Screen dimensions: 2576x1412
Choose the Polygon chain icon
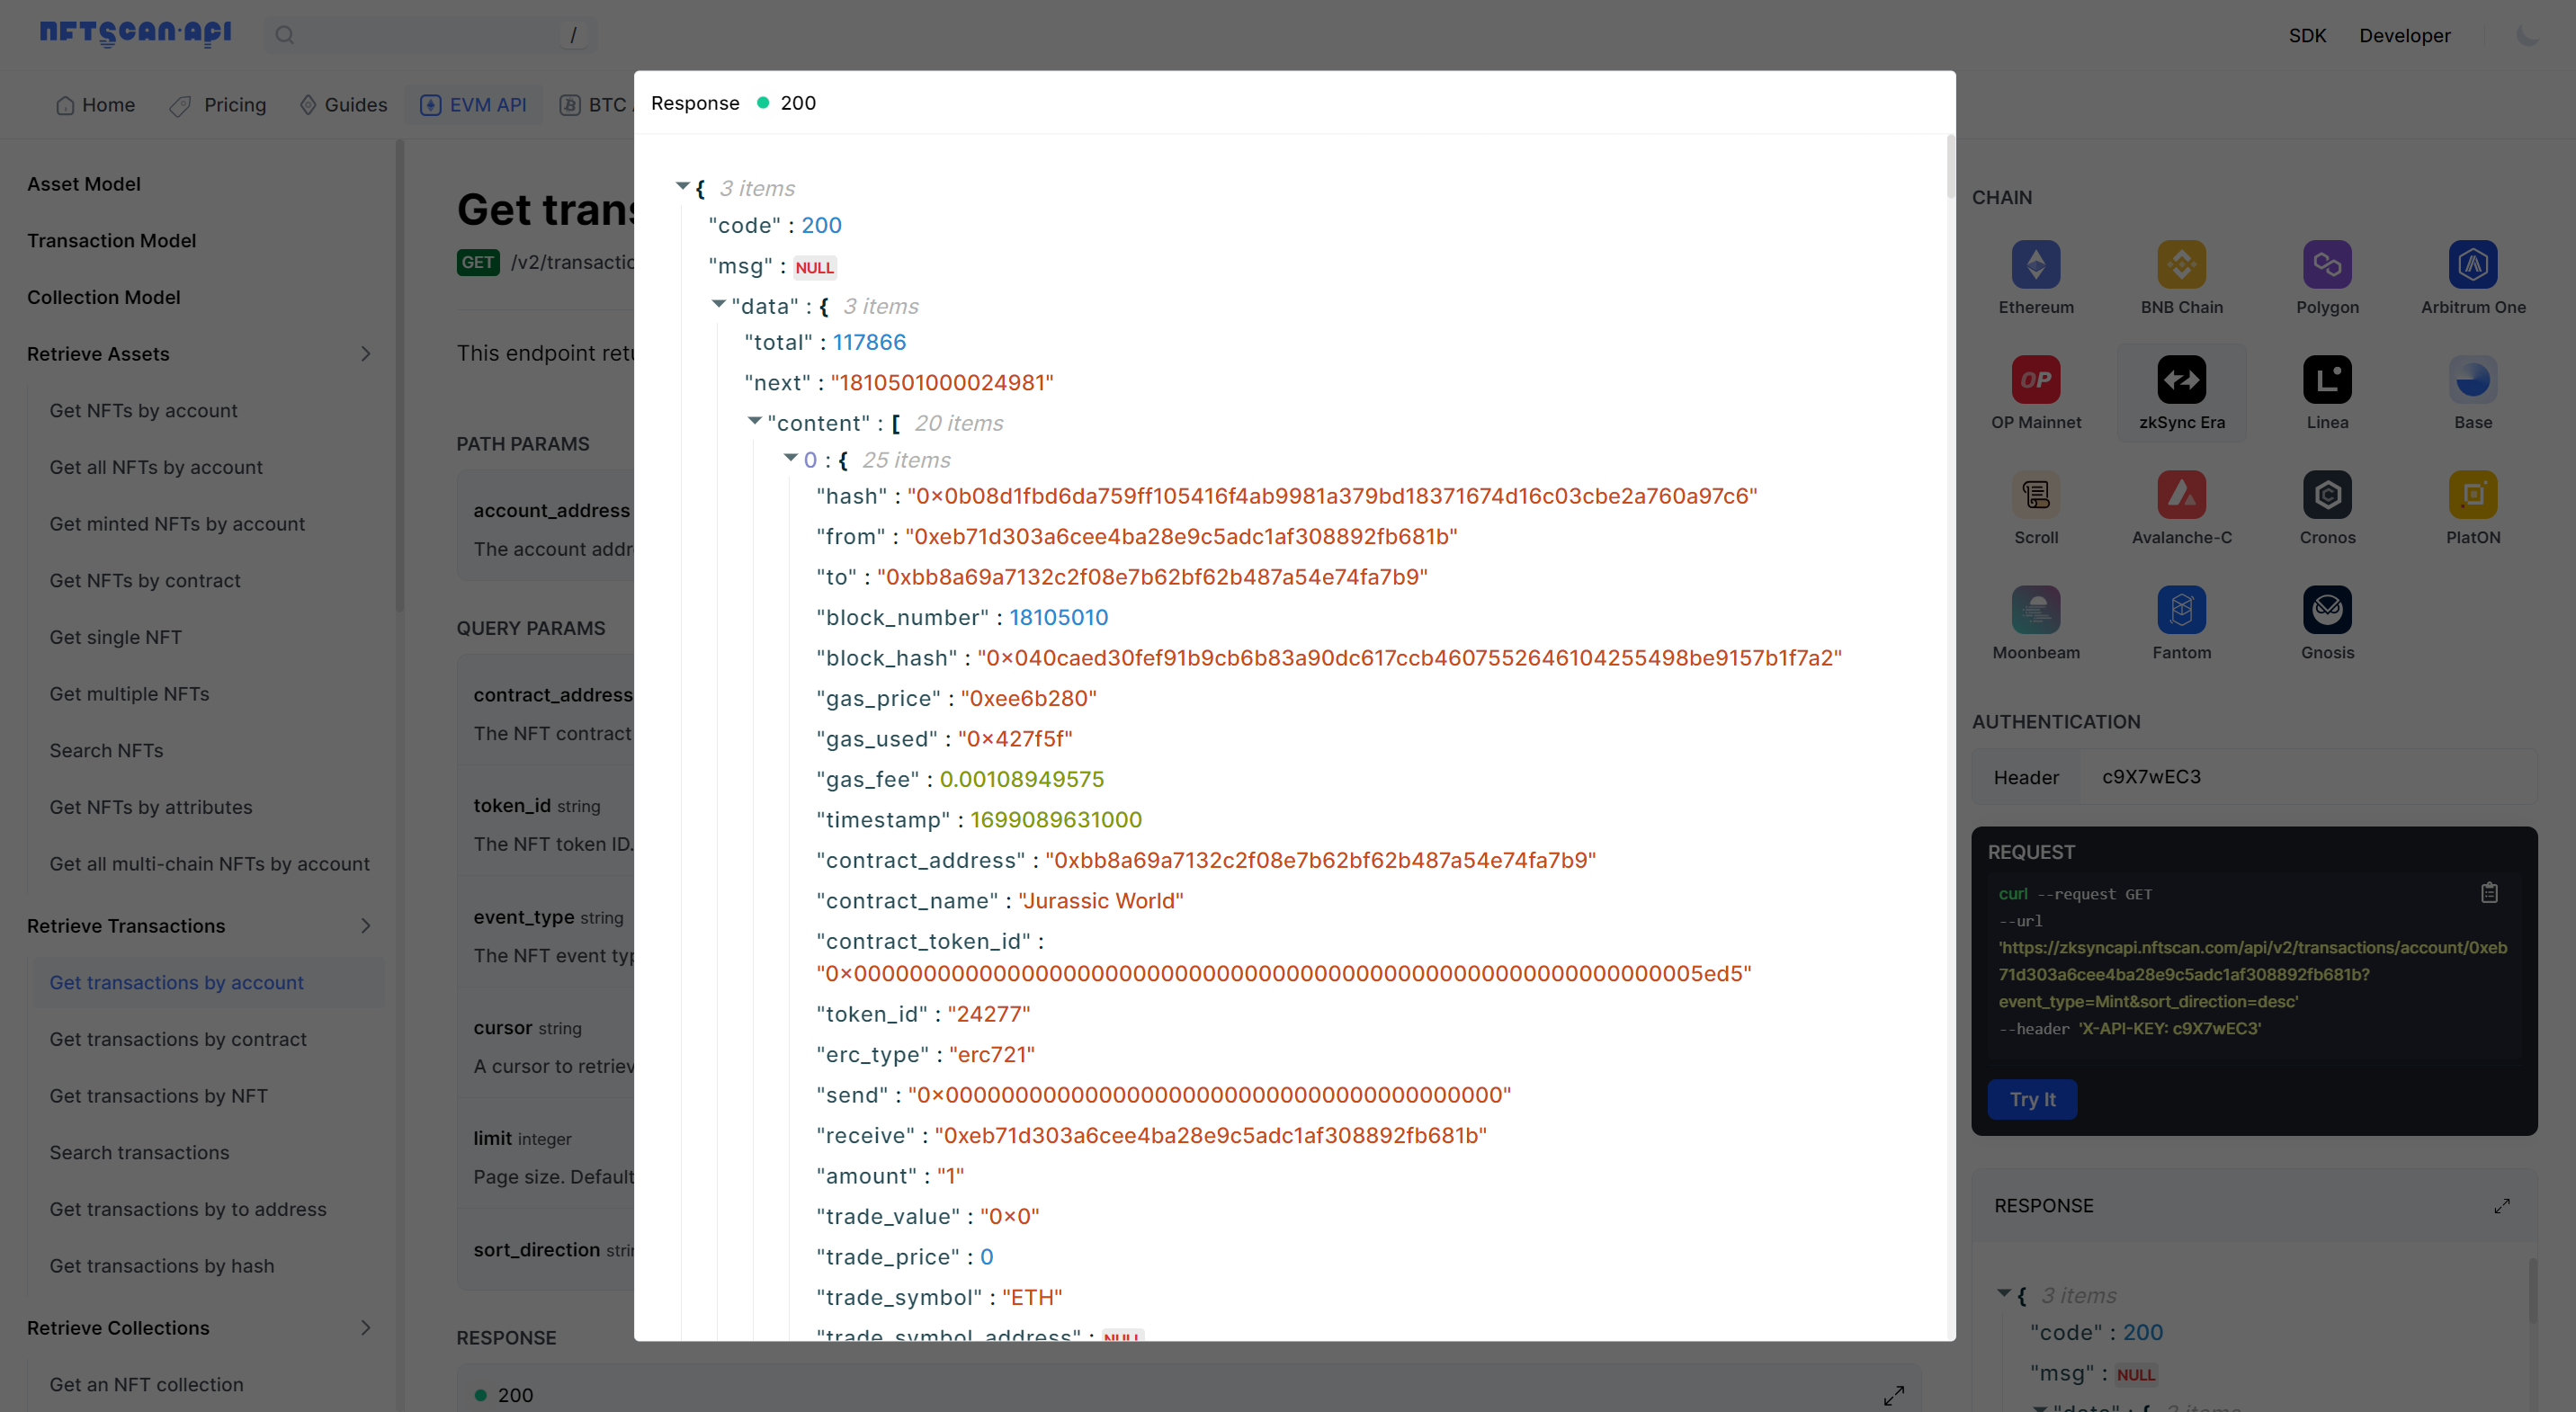(2326, 265)
